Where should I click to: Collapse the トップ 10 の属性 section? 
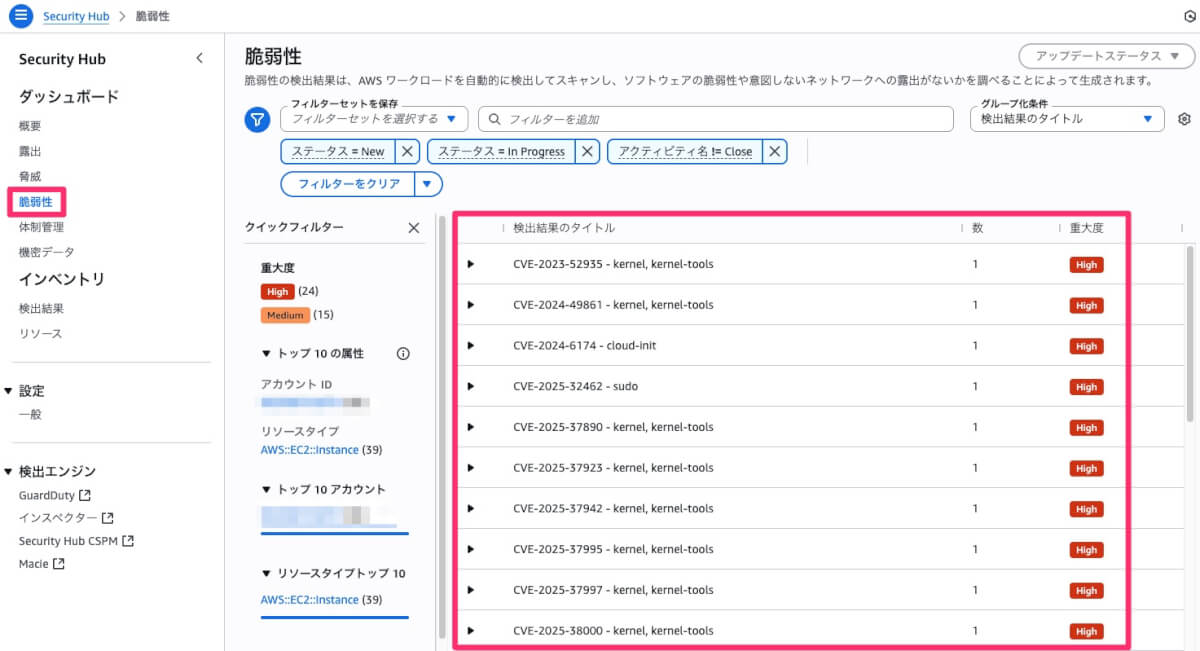tap(266, 353)
